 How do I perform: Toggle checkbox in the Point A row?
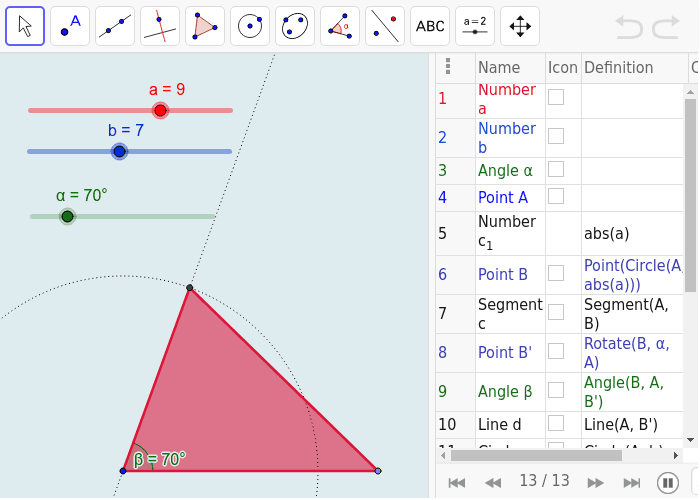[x=556, y=196]
